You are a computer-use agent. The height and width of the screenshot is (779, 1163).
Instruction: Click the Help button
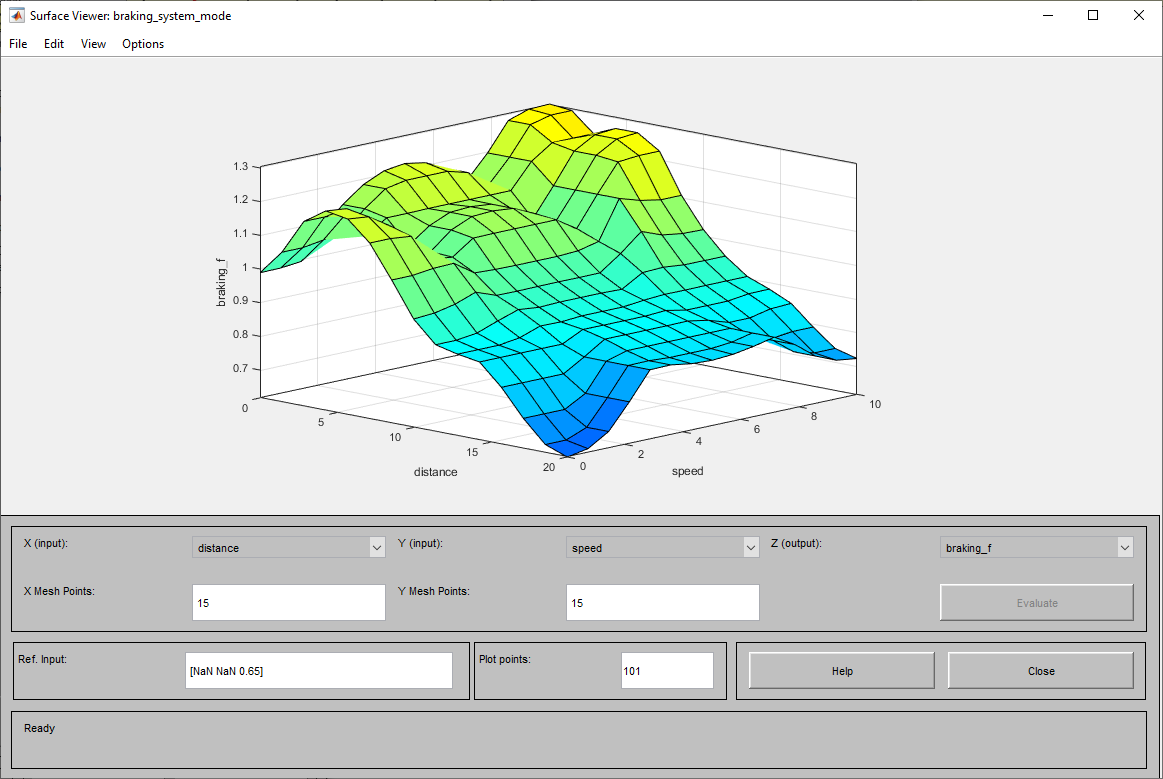[x=842, y=671]
